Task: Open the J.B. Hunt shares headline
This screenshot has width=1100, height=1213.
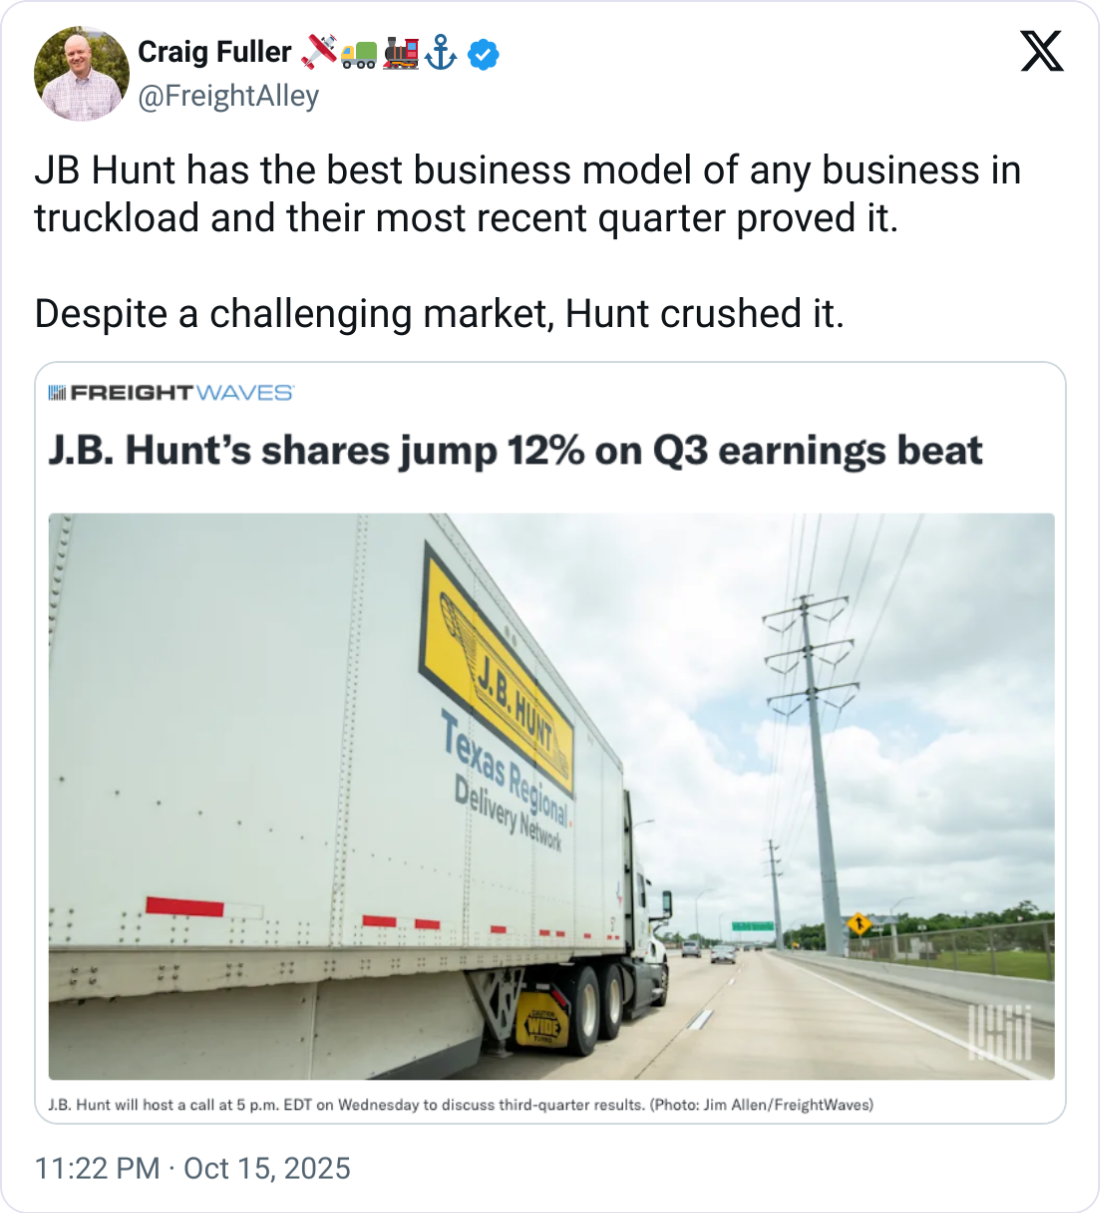Action: pos(515,451)
